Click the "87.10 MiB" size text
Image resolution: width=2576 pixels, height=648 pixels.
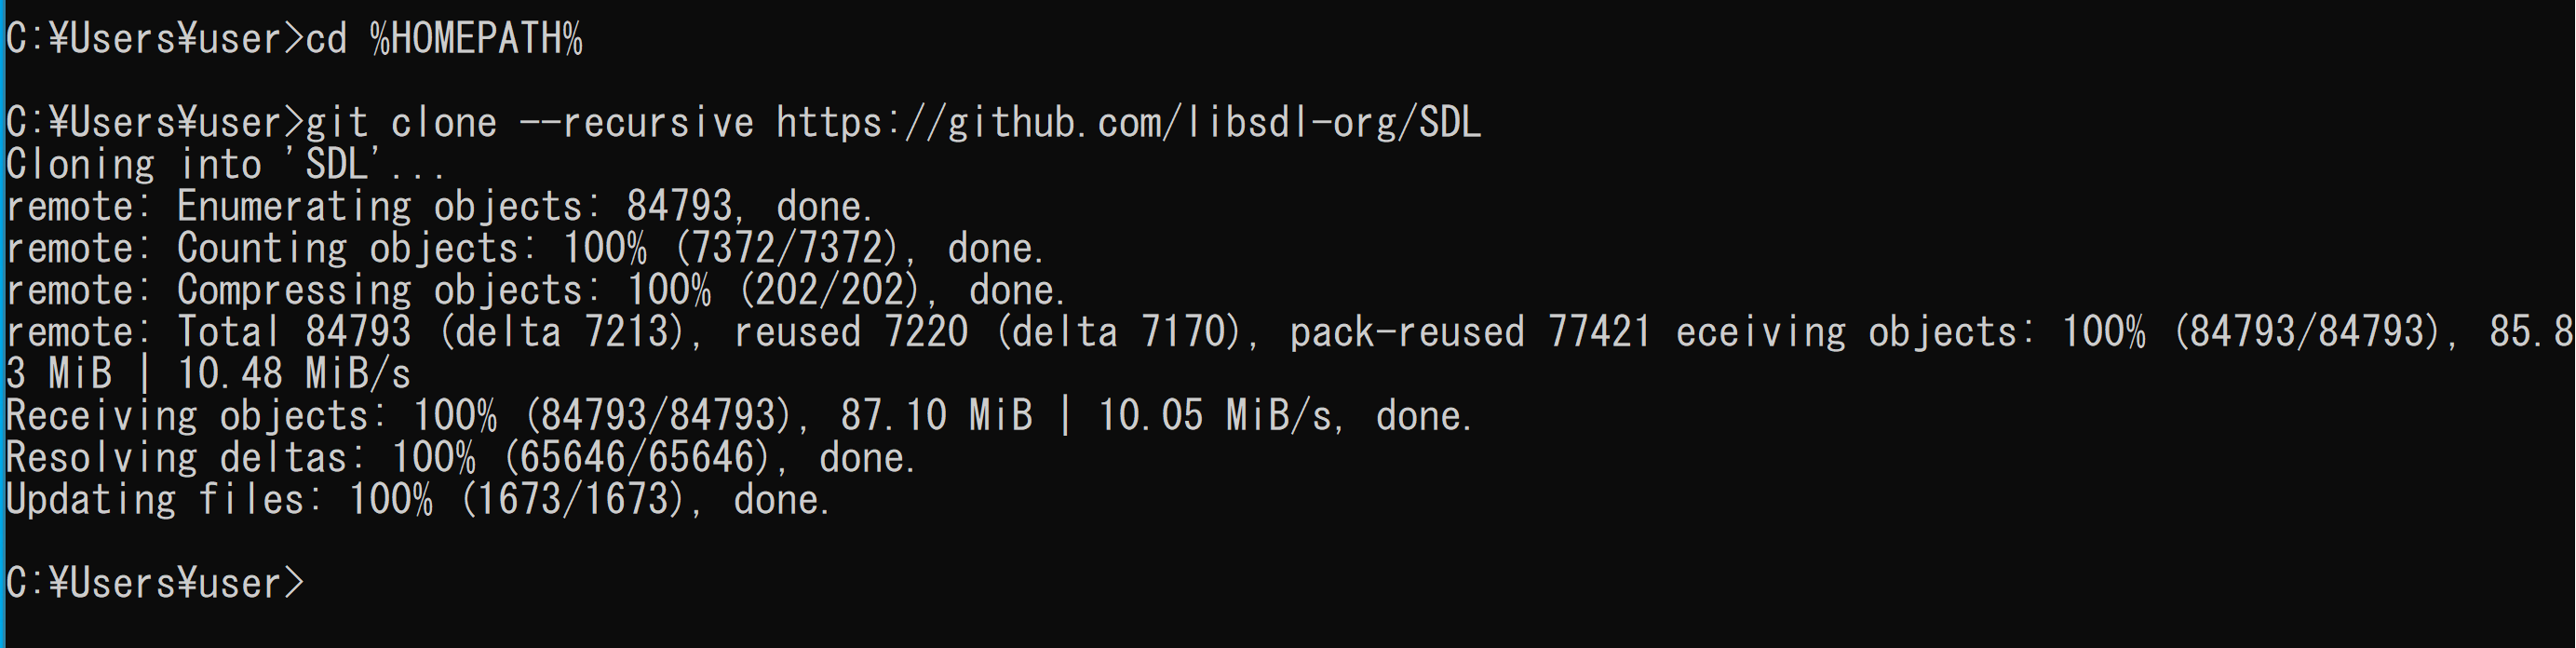(936, 417)
